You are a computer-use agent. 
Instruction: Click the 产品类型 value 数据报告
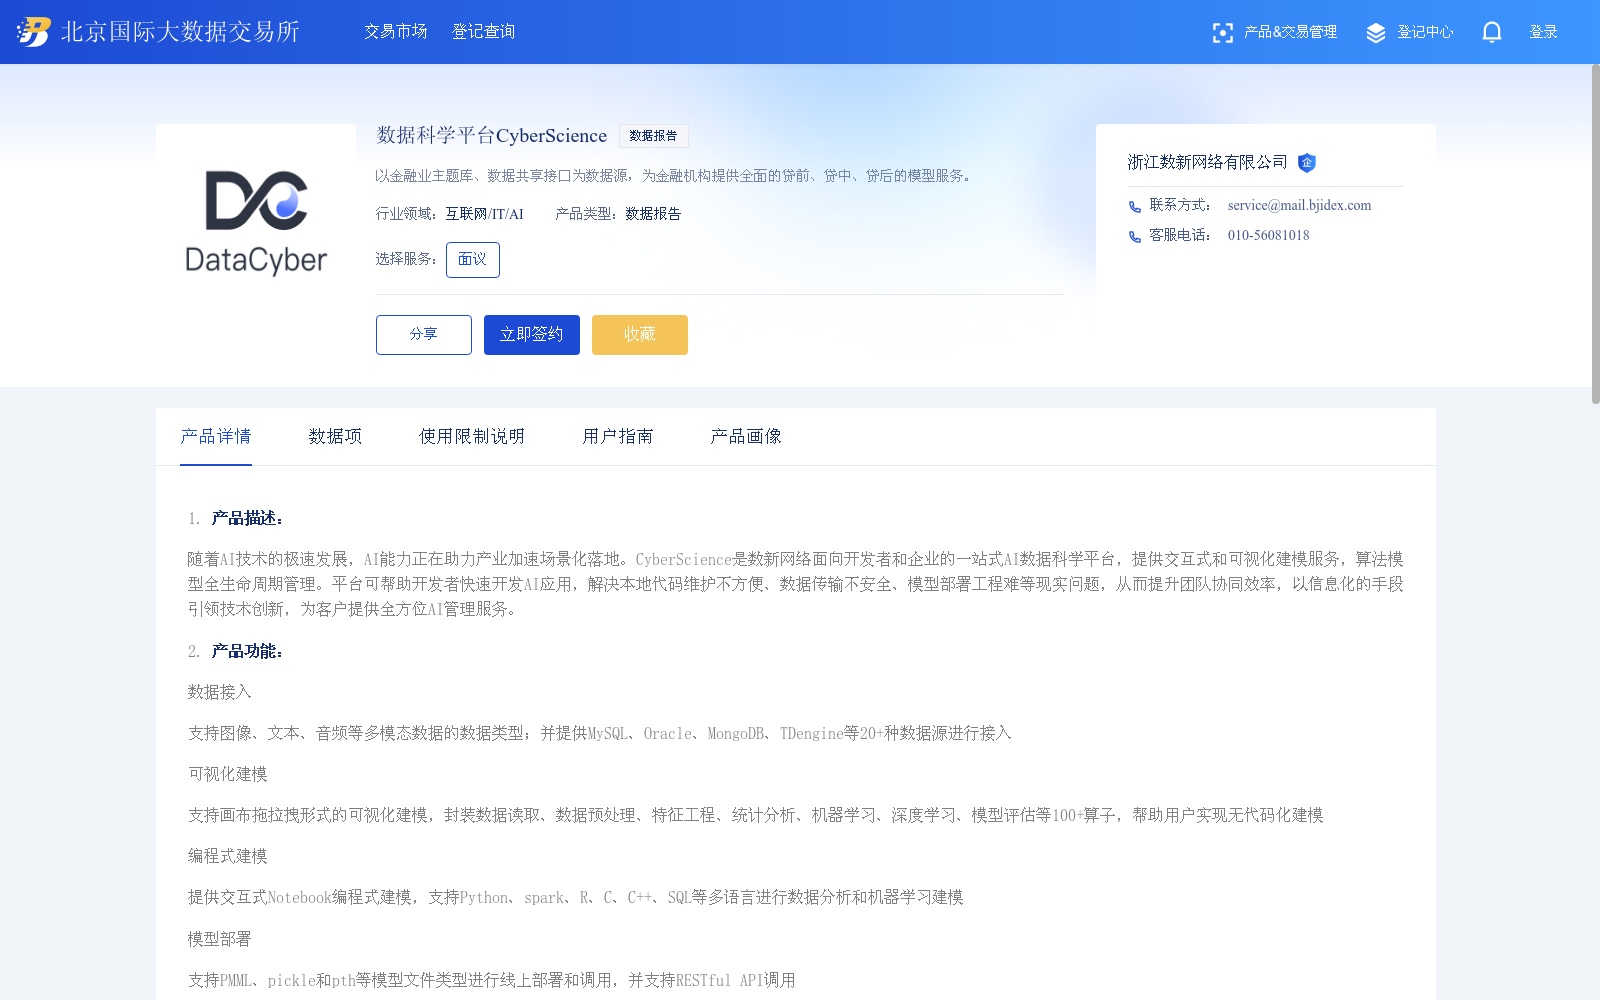point(653,214)
